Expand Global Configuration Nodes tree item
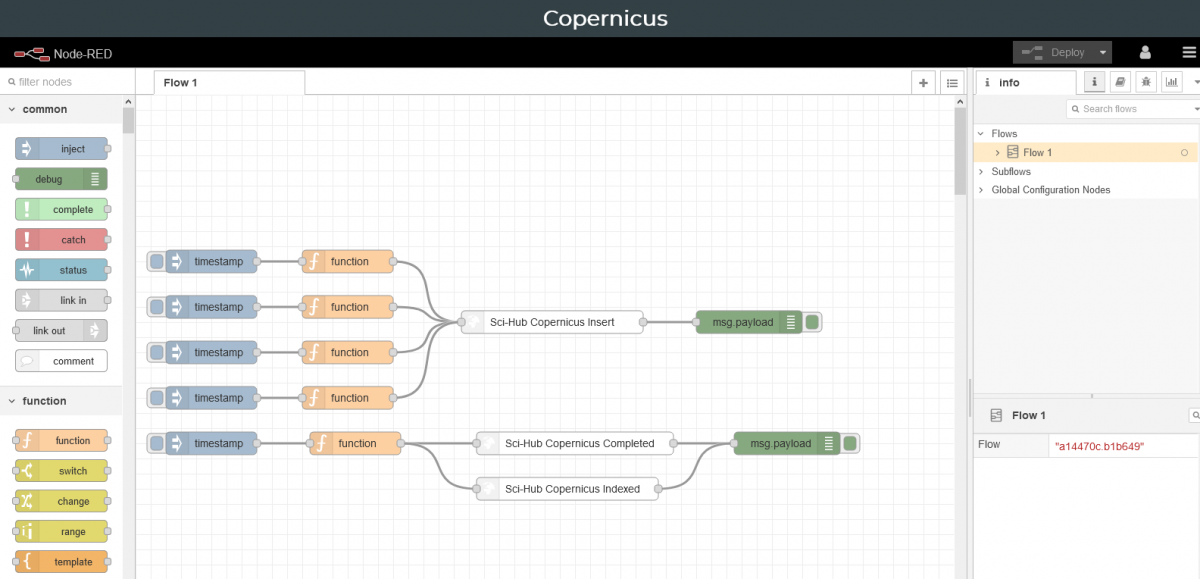 click(x=981, y=190)
